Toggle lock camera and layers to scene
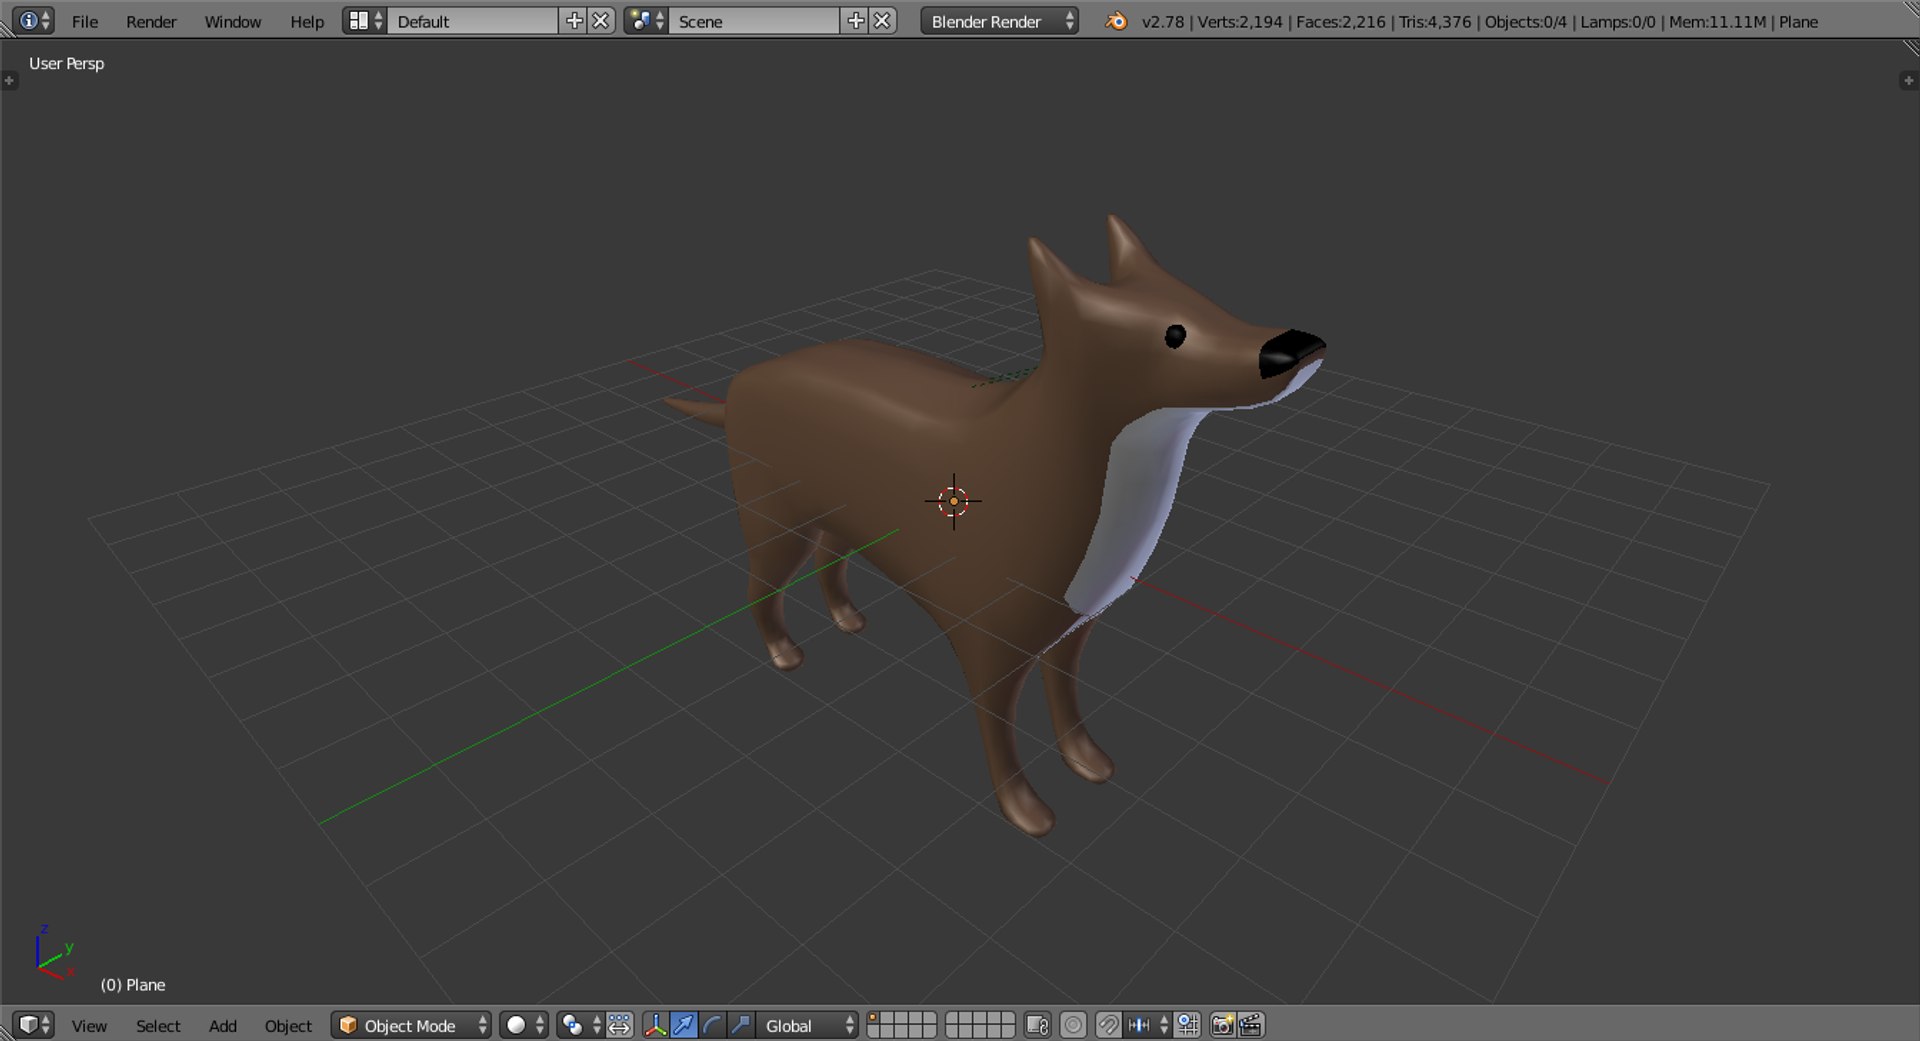 pyautogui.click(x=1038, y=1025)
